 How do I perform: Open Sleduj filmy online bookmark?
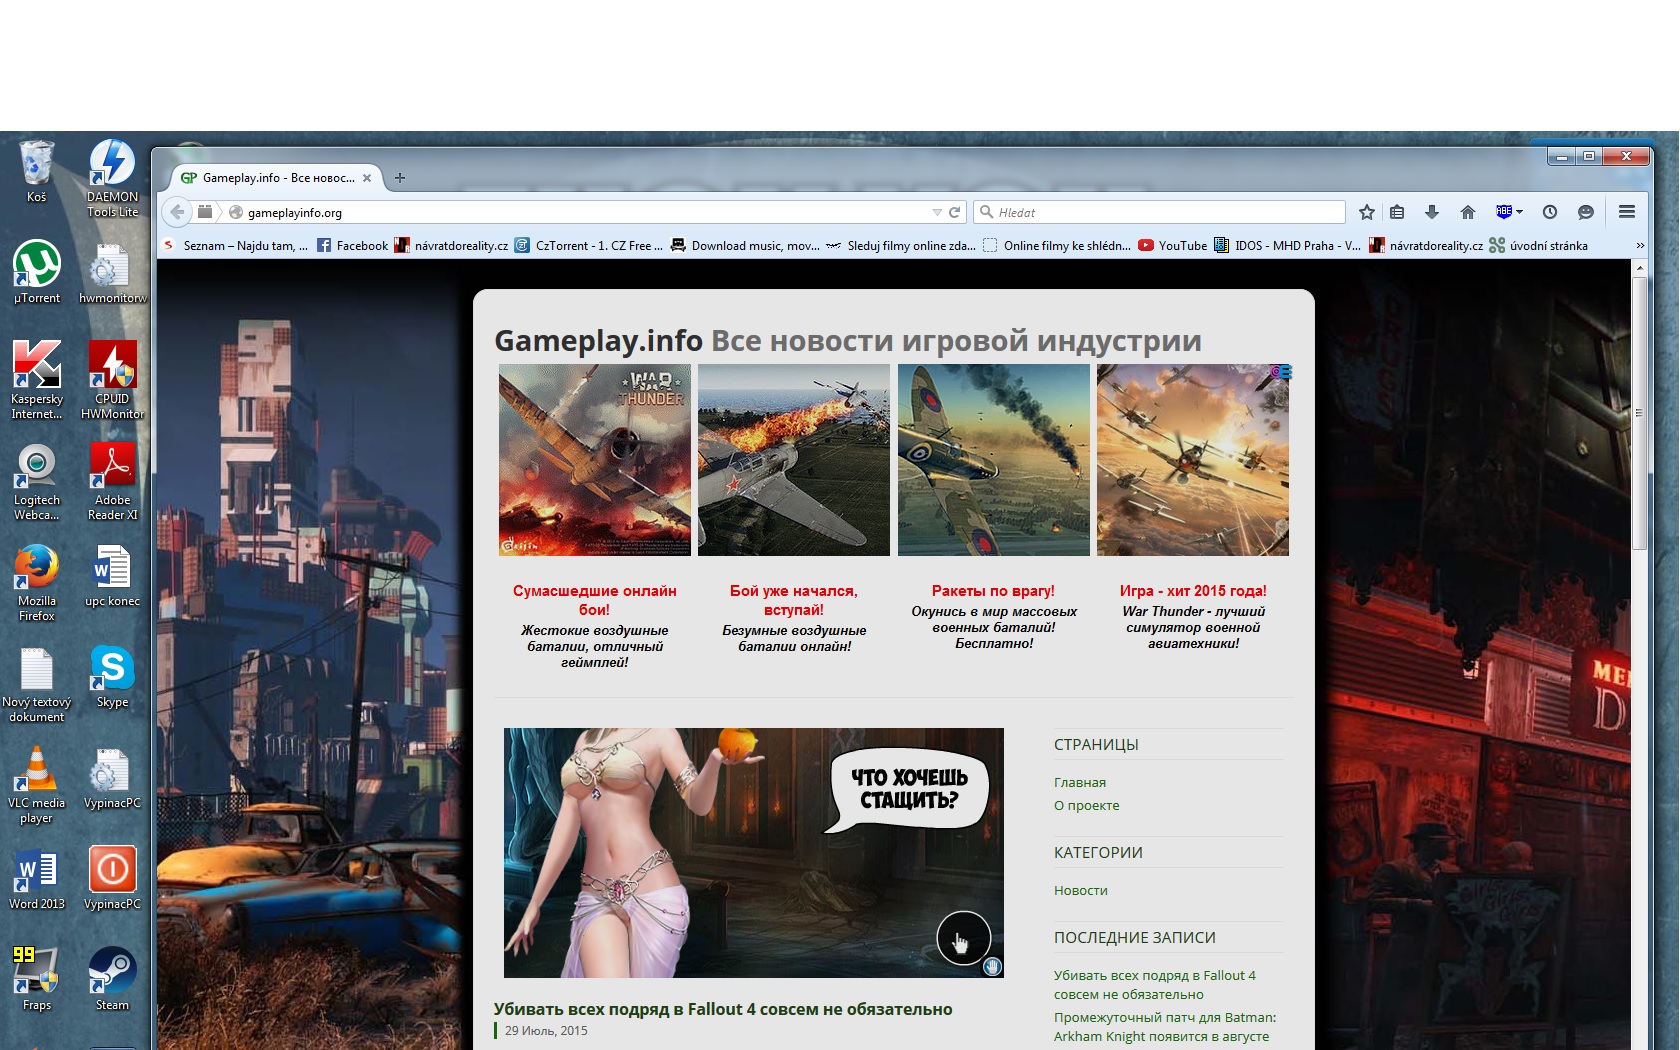[x=901, y=245]
